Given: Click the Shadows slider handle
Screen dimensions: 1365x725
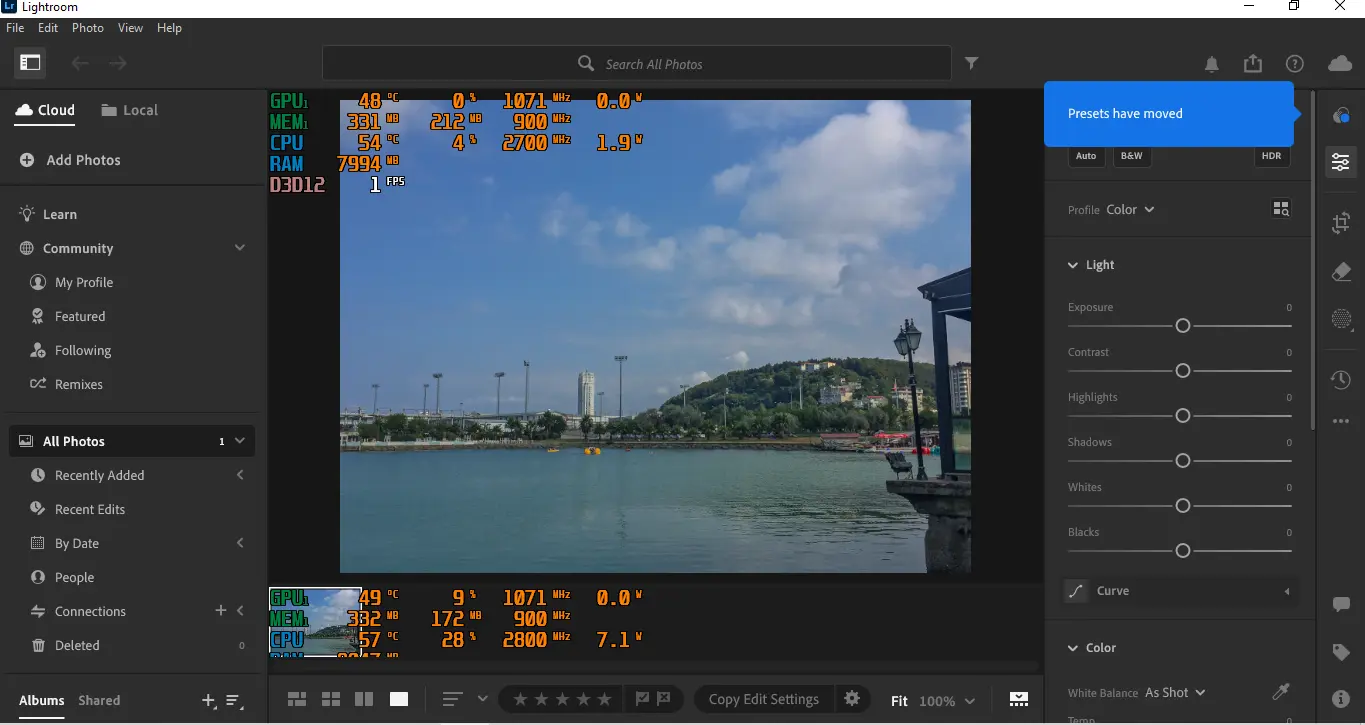Looking at the screenshot, I should pyautogui.click(x=1183, y=461).
